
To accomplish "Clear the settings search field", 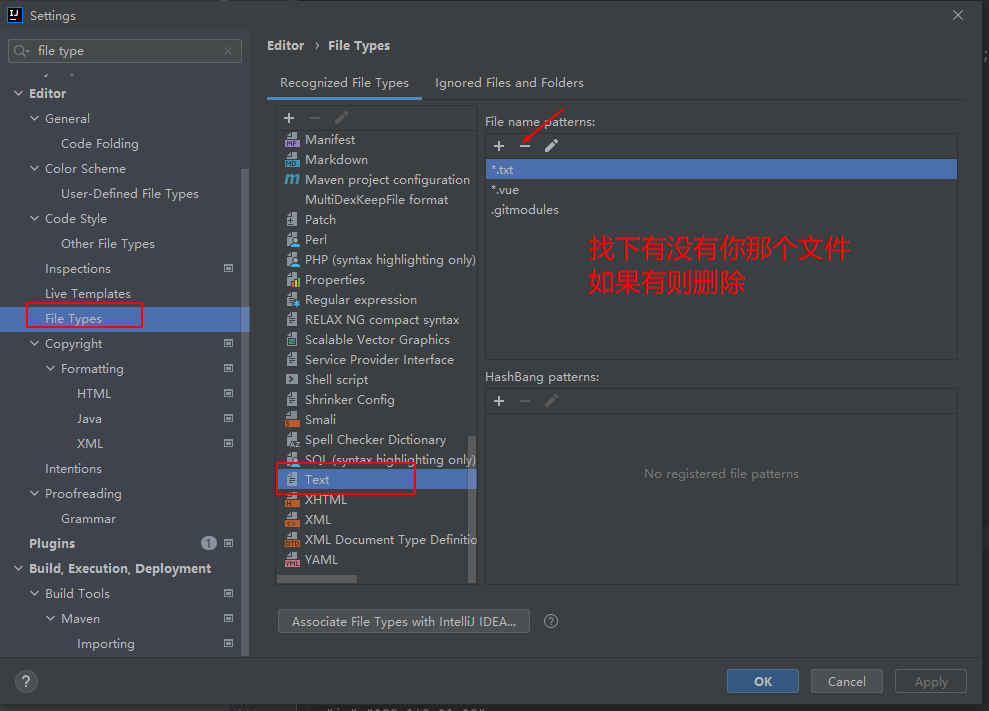I will 228,51.
